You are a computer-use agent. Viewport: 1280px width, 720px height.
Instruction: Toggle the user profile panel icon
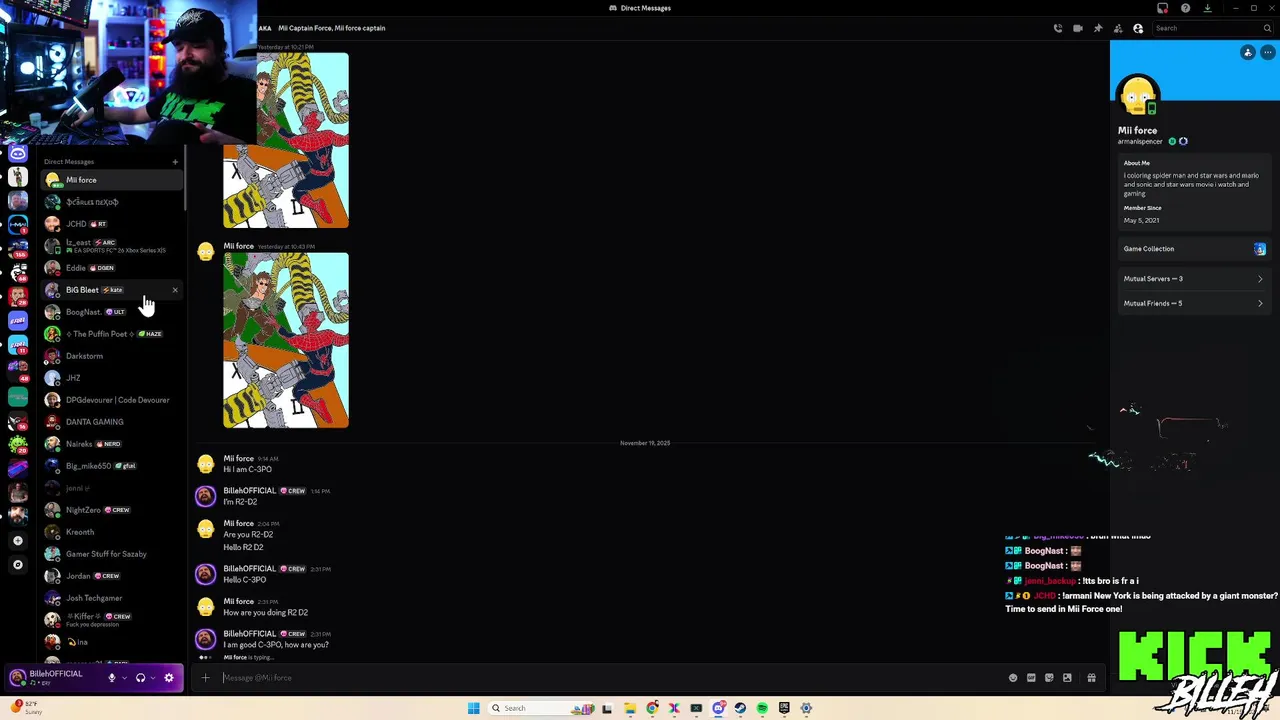(1138, 28)
